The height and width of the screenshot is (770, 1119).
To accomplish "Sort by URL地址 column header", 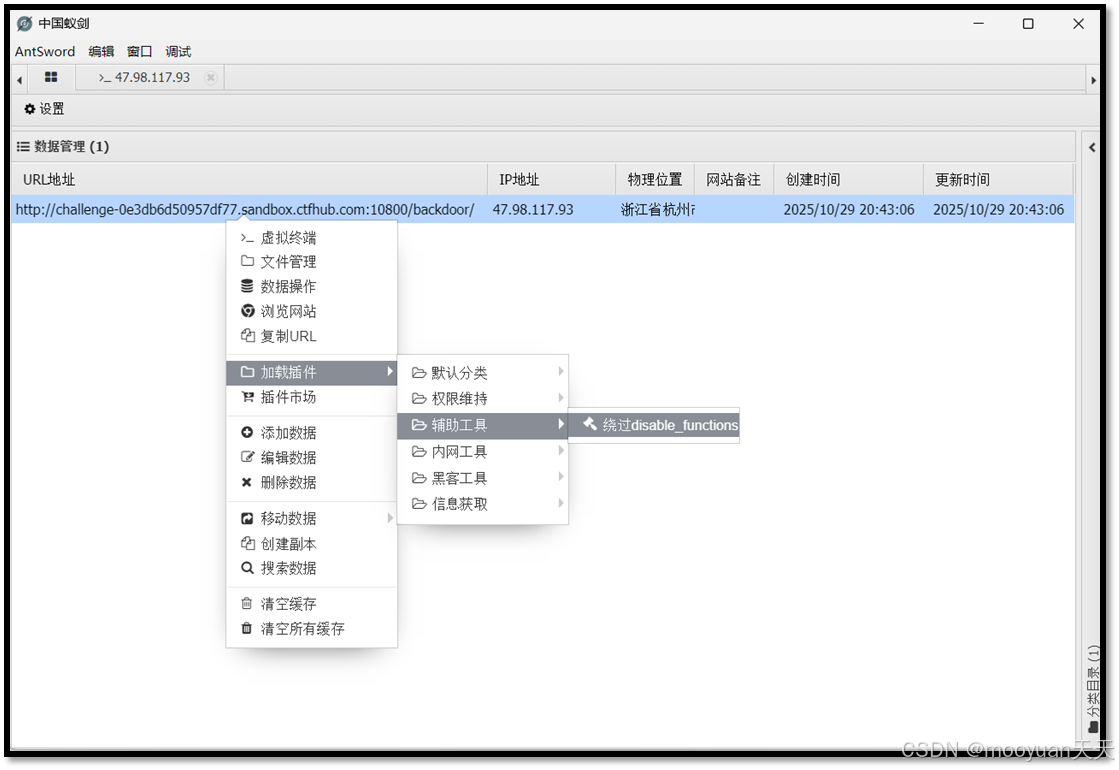I will point(250,180).
